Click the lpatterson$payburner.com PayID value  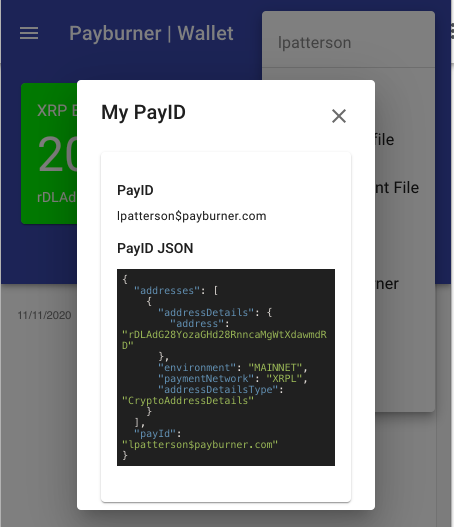click(x=192, y=216)
